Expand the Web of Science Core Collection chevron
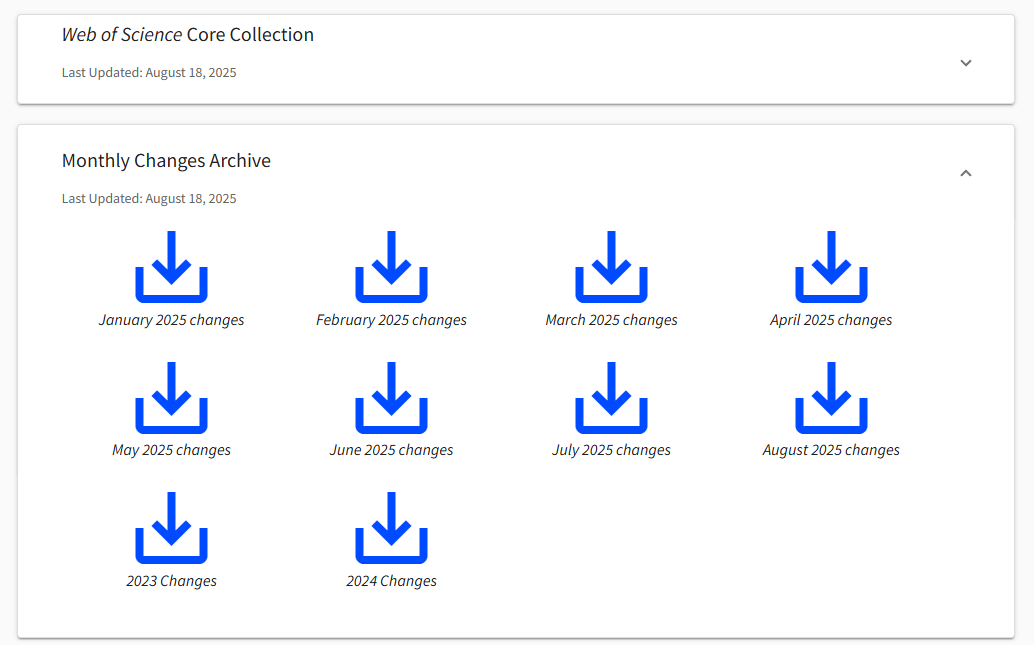Screen dimensions: 1034x645 click(965, 63)
